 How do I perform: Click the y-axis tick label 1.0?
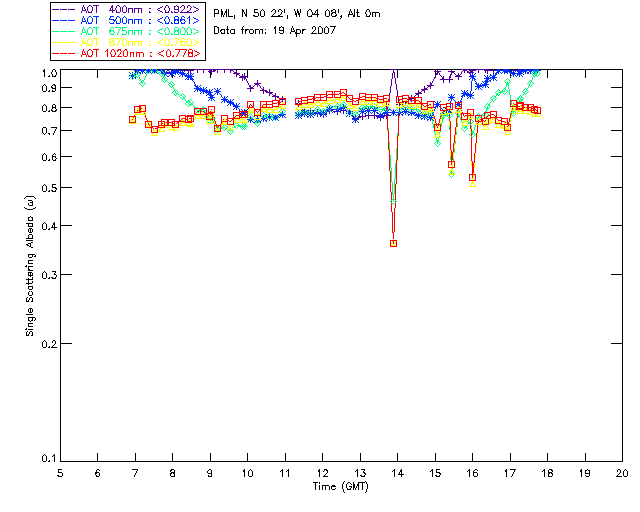tap(49, 73)
